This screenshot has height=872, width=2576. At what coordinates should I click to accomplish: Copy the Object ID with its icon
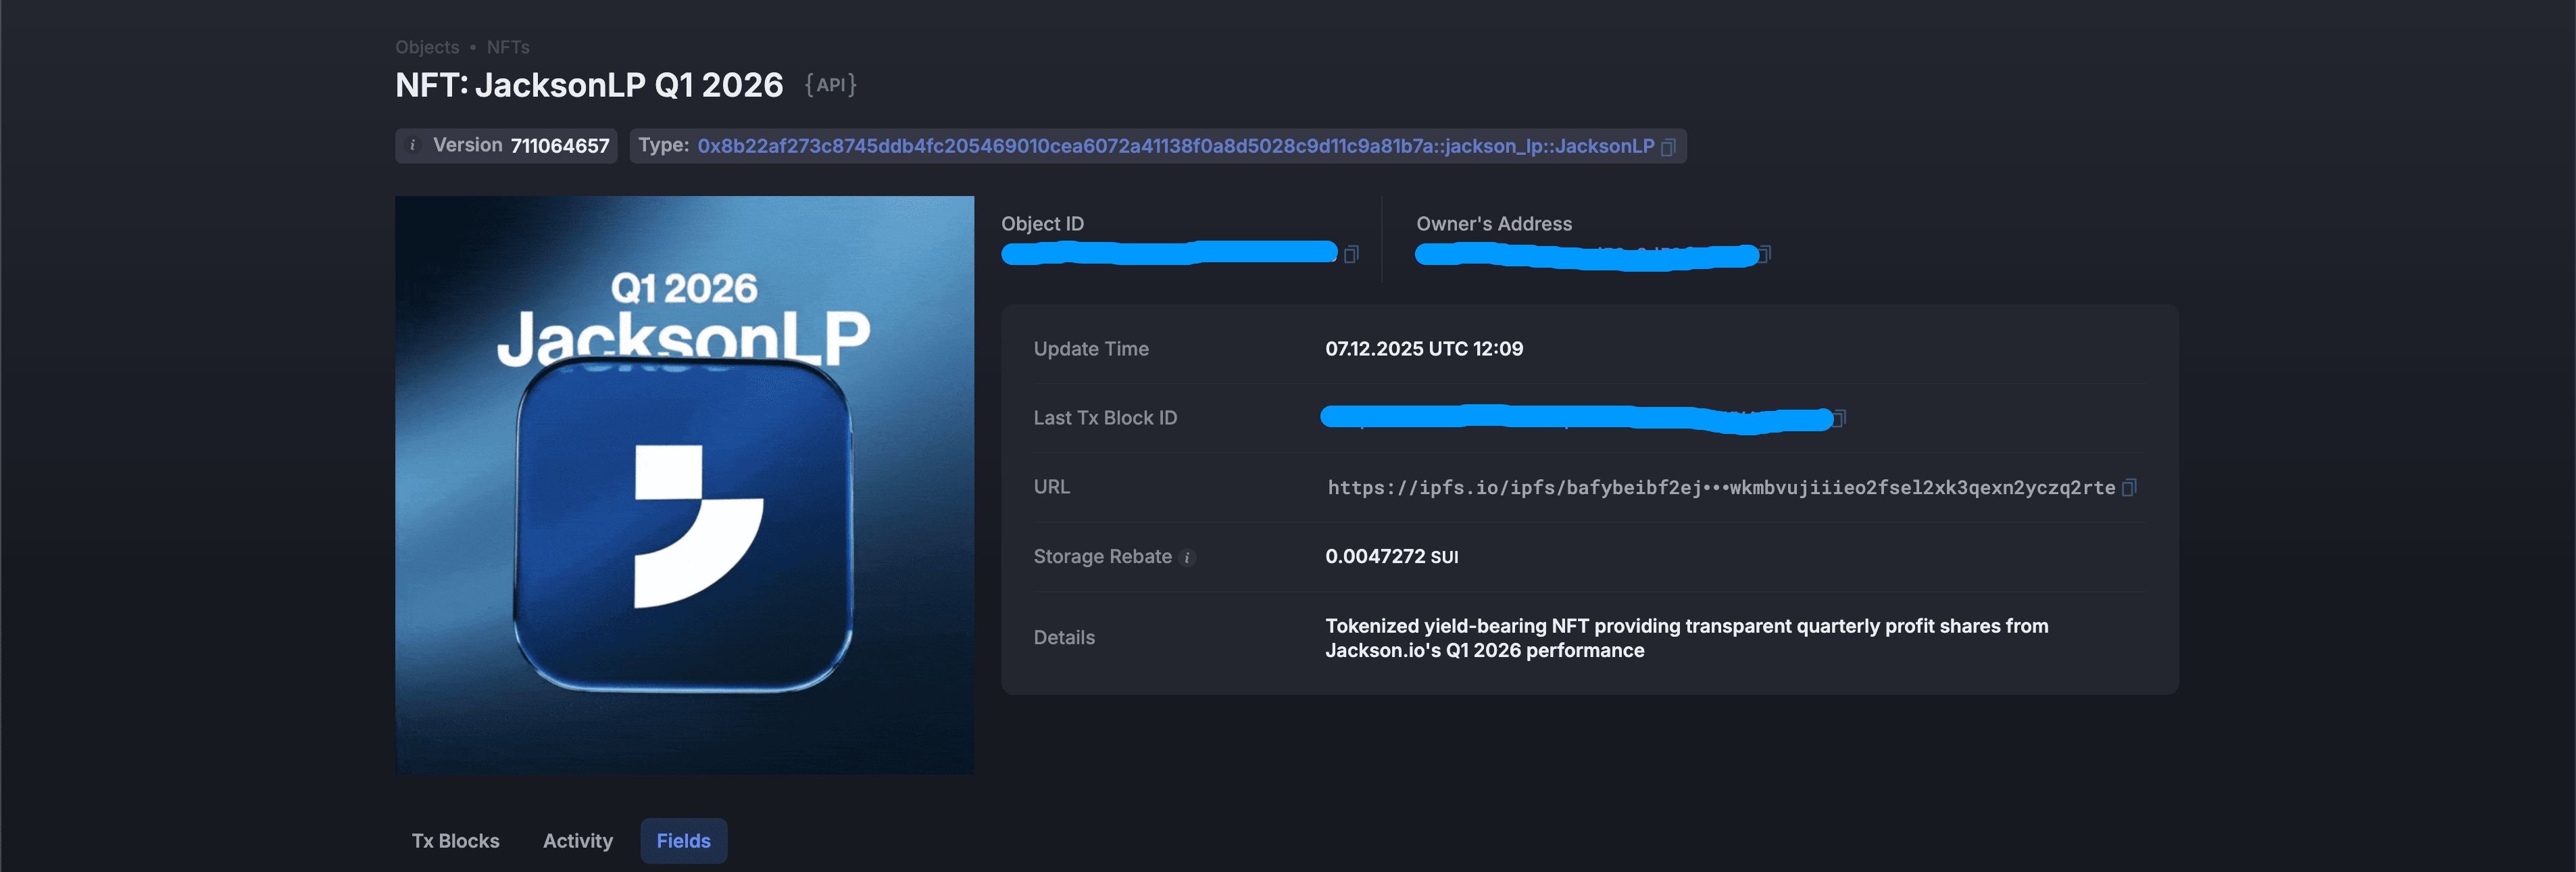(x=1351, y=254)
